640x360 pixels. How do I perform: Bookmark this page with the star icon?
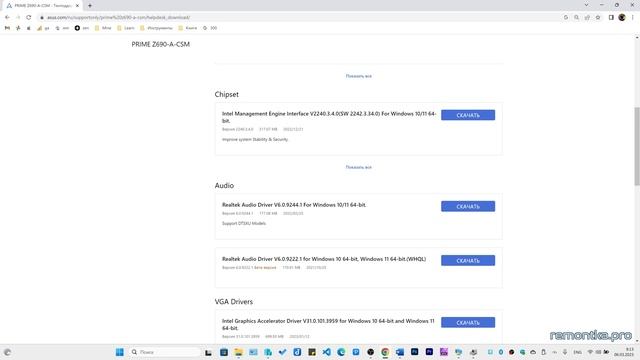click(598, 18)
